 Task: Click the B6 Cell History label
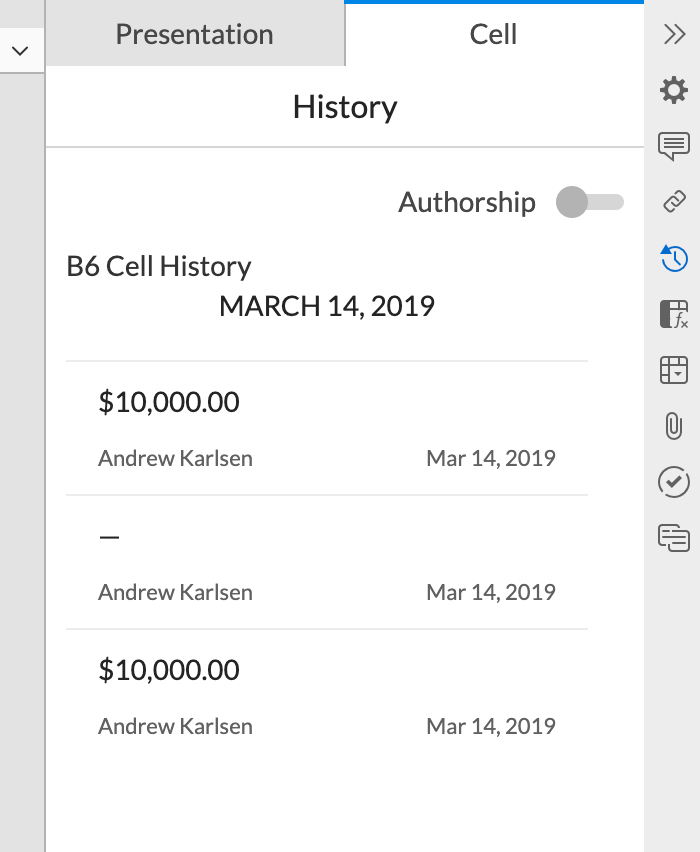pyautogui.click(x=159, y=266)
